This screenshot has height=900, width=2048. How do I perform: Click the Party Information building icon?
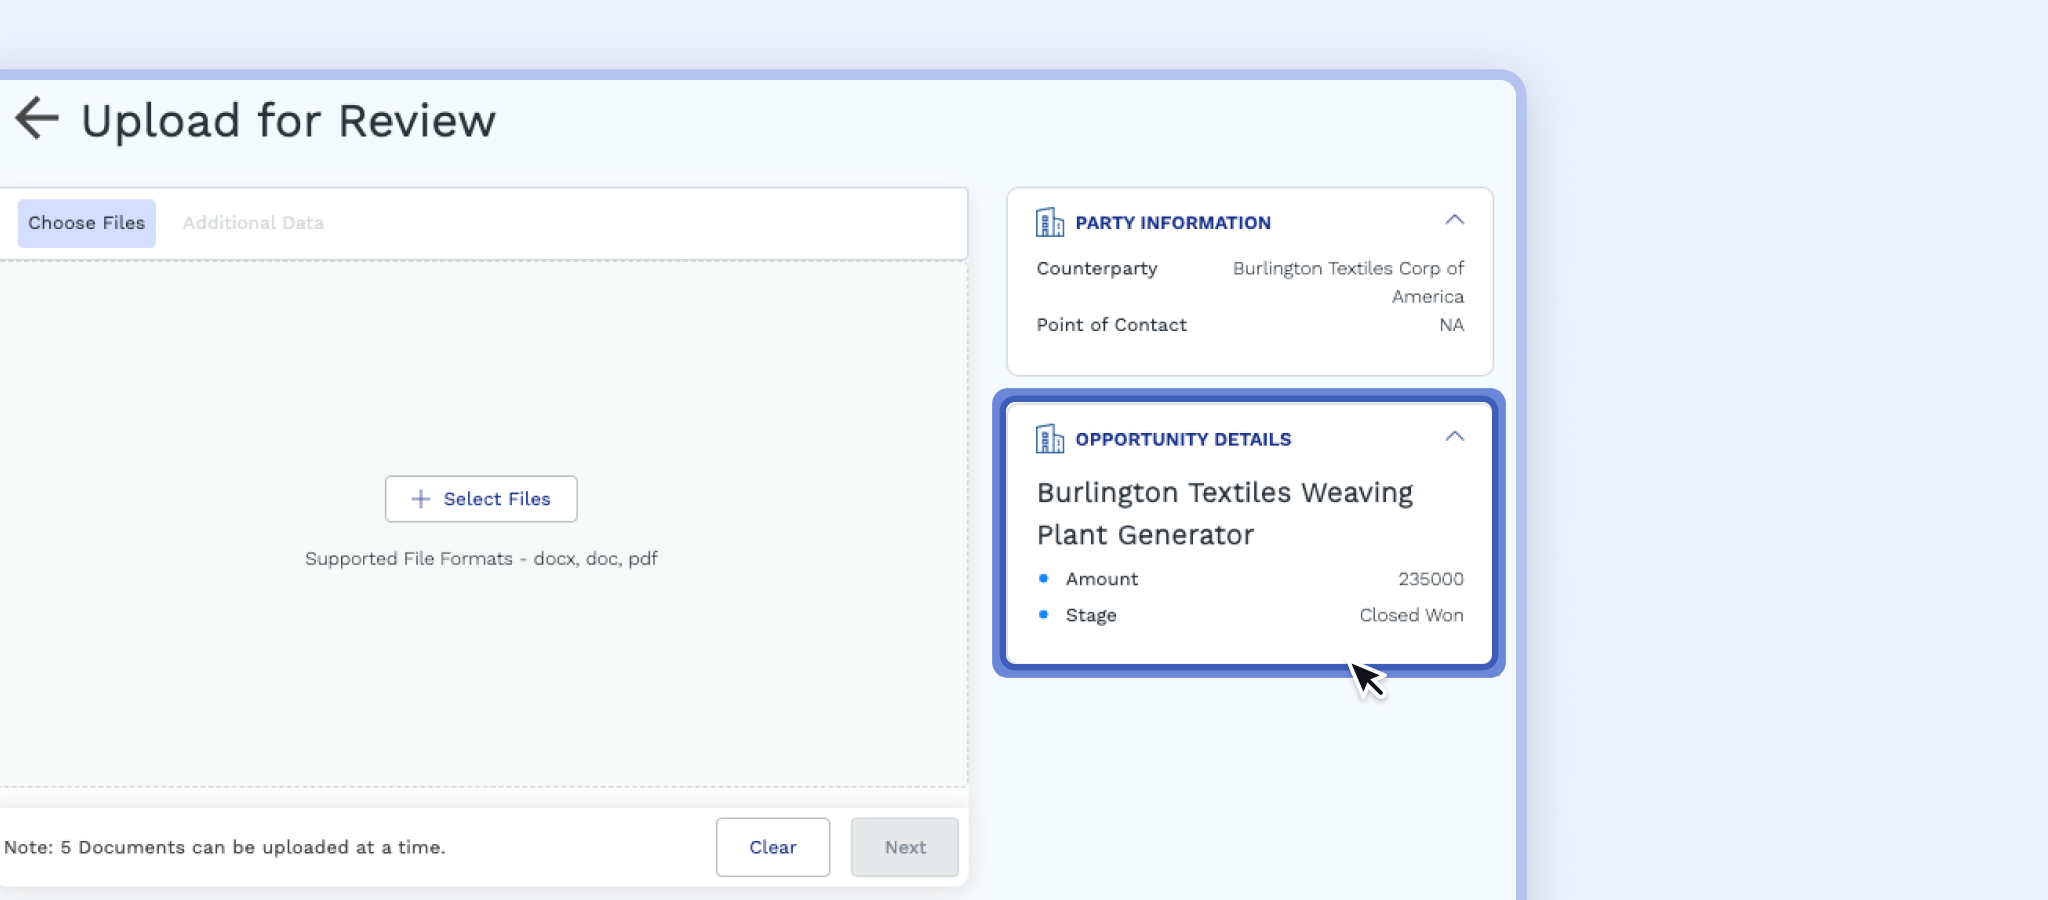point(1049,222)
